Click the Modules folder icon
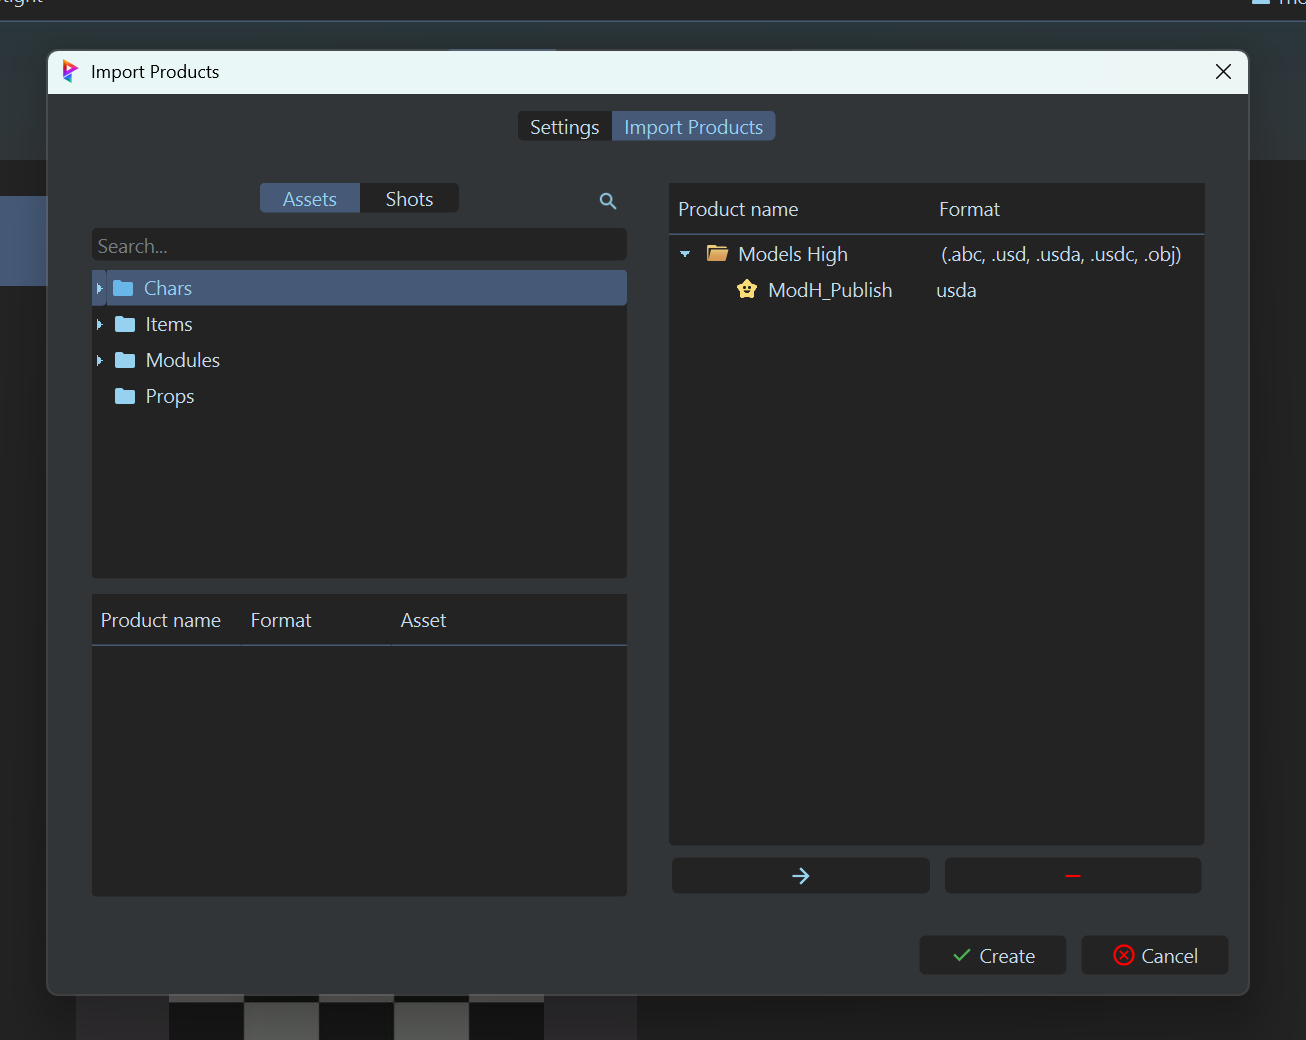This screenshot has width=1306, height=1040. [x=125, y=360]
